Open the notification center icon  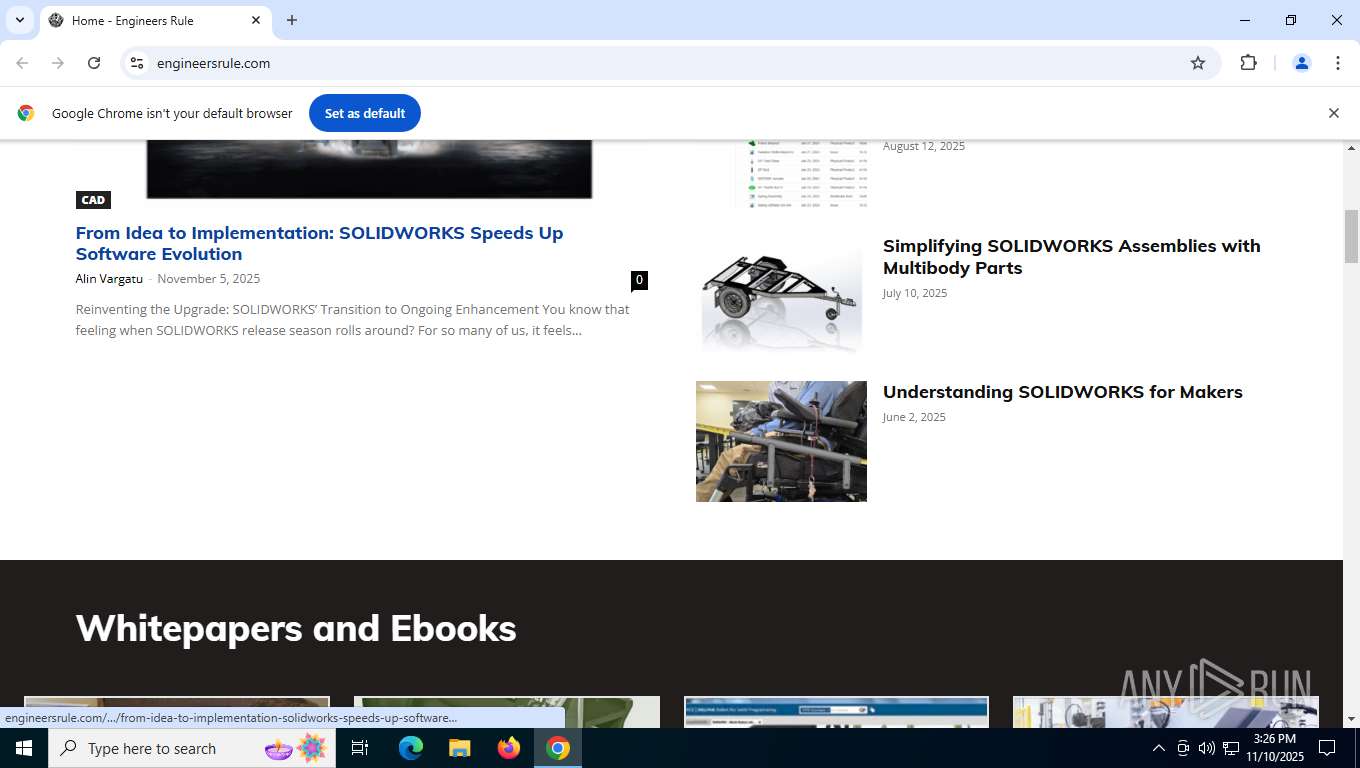(x=1327, y=748)
